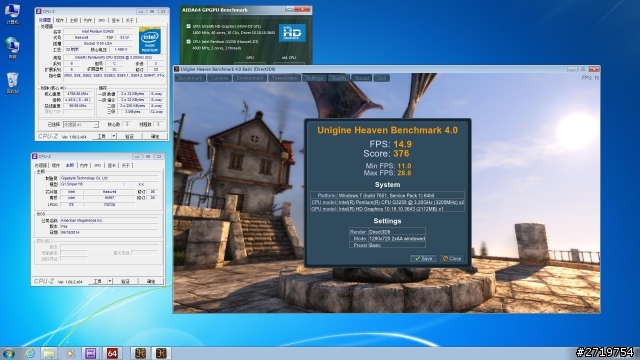
Task: Click the Platform Windows 7 row in results
Action: coord(387,195)
